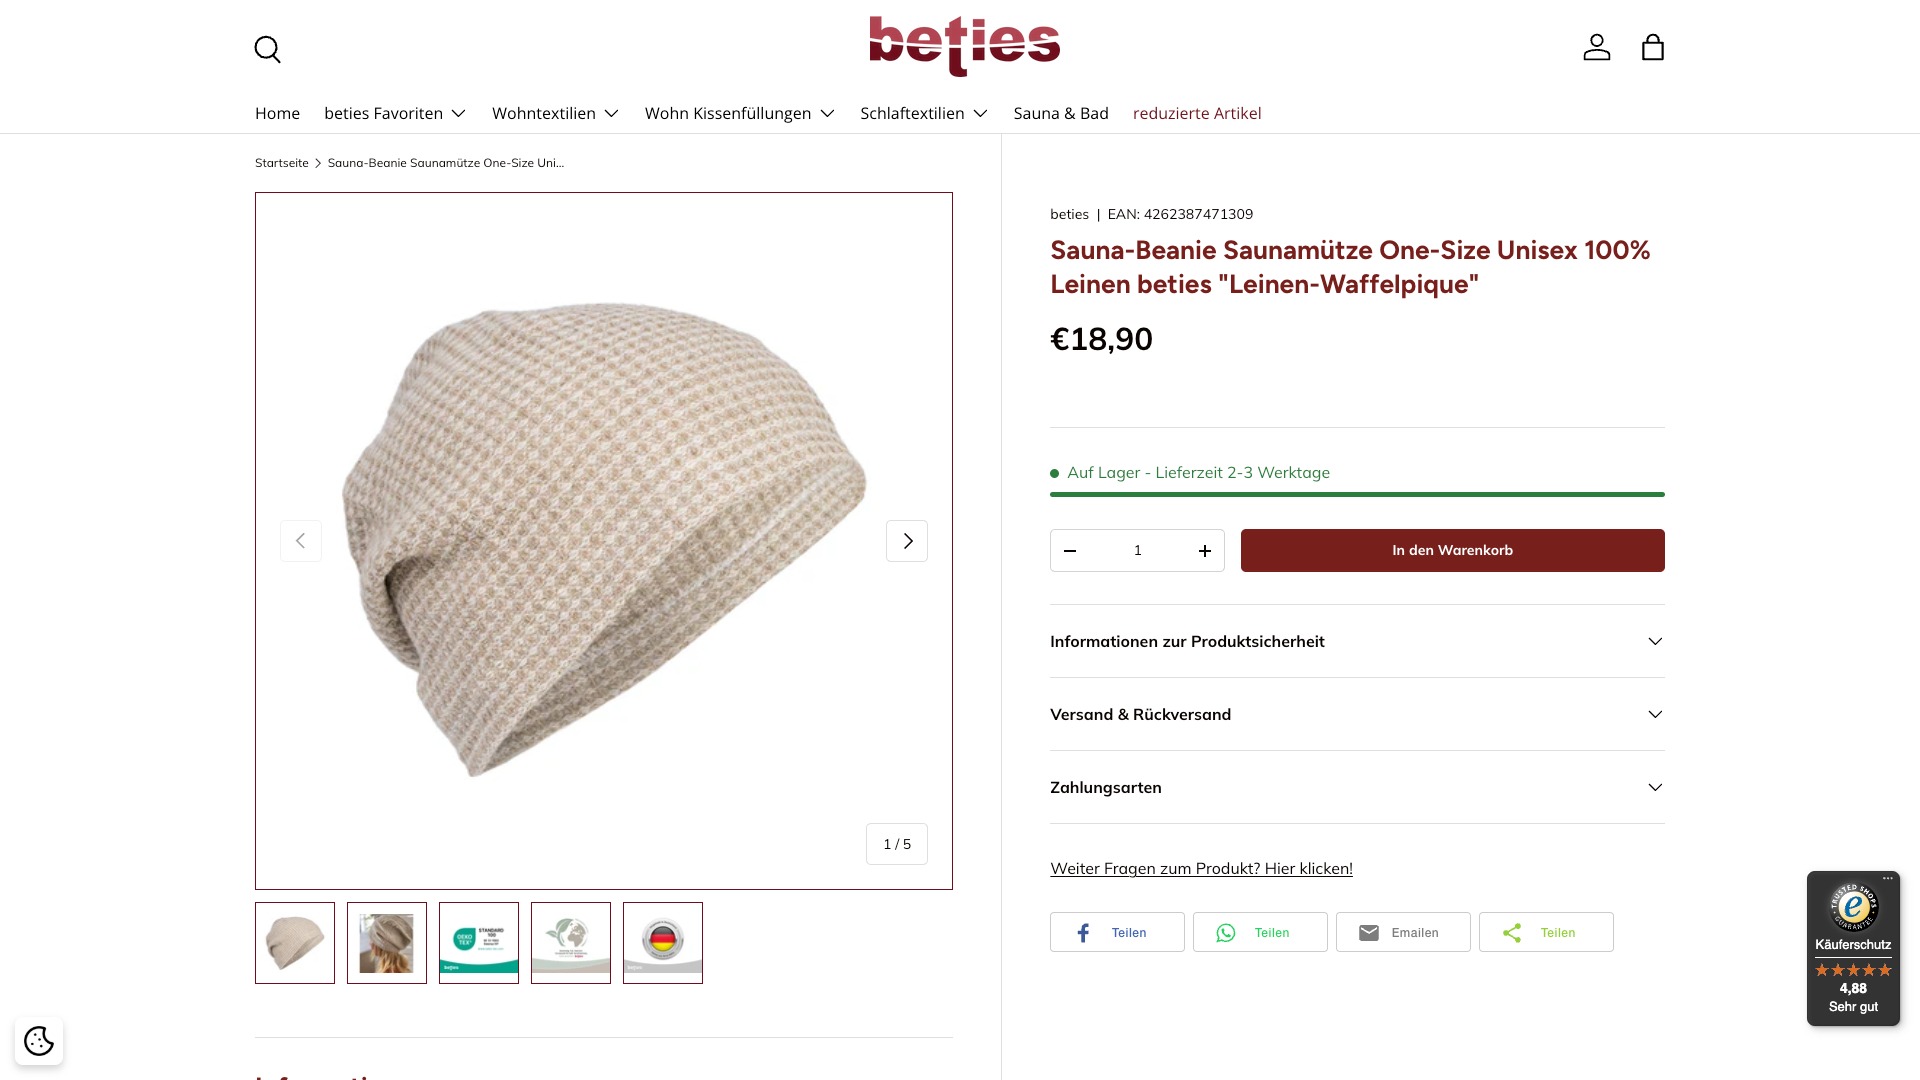Increase quantity with the plus button

[1205, 551]
